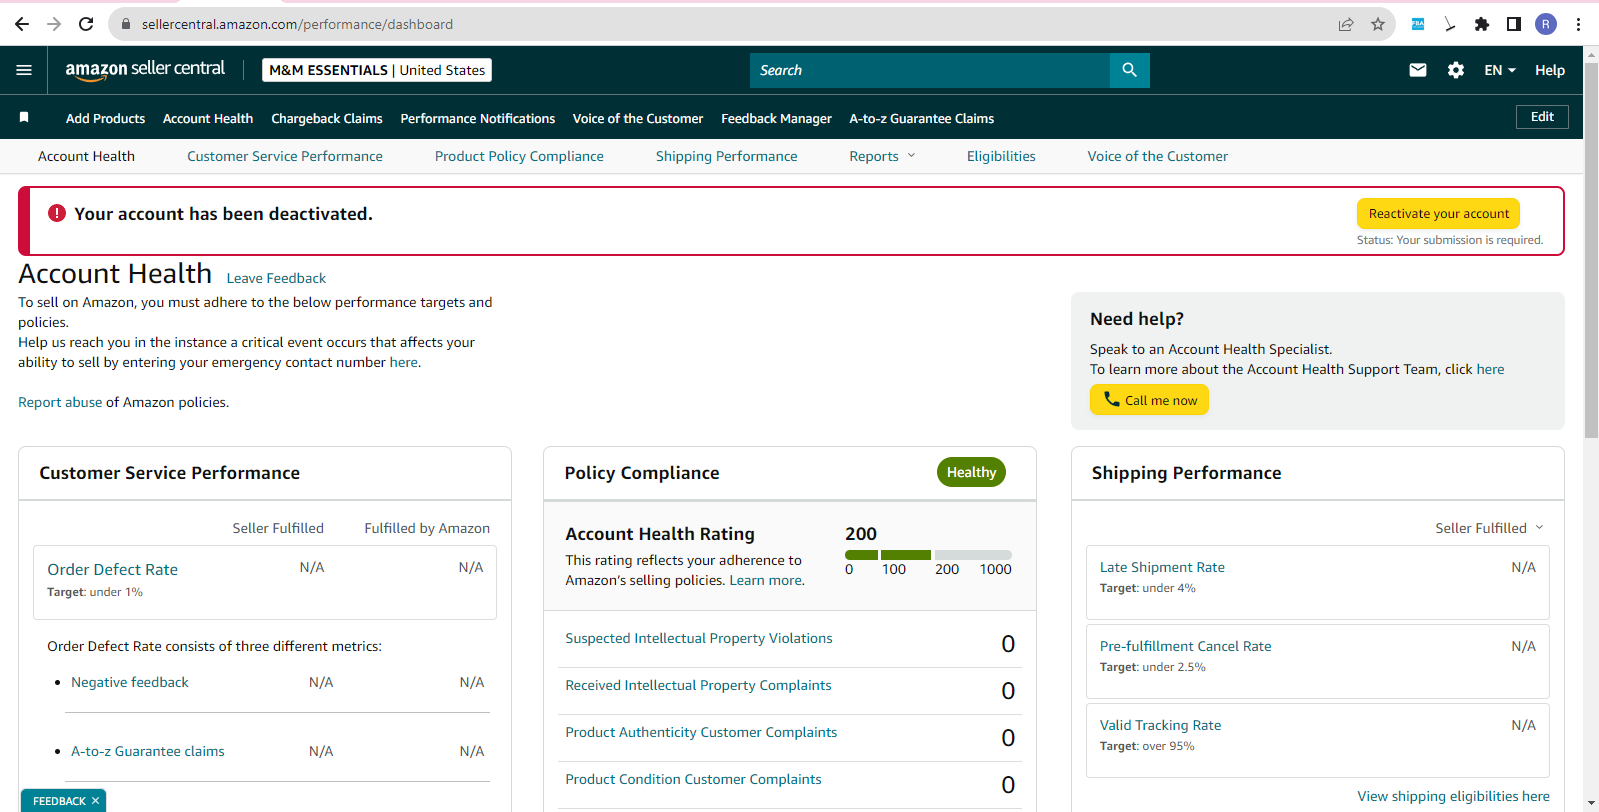Open the A-to-z Guarantee claims metric link
Screen dimensions: 1599x812
tap(148, 751)
